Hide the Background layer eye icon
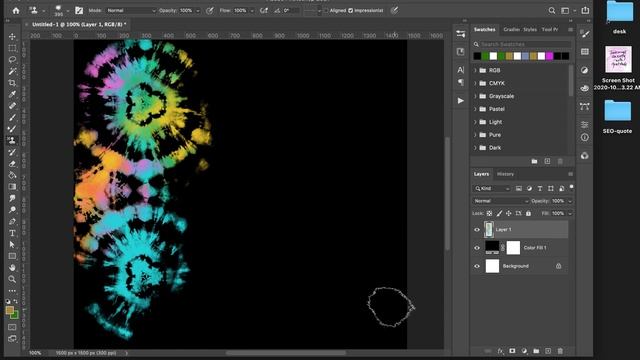The image size is (640, 360). [477, 266]
